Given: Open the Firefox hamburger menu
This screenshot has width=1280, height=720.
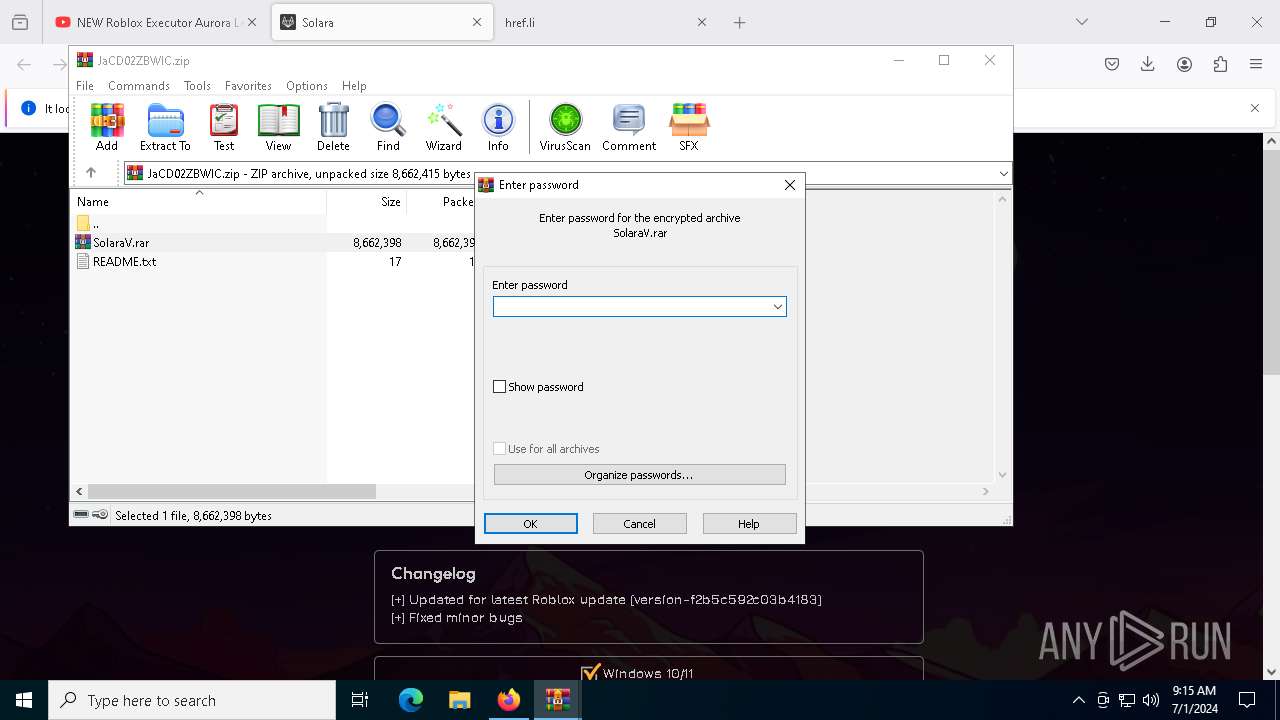Looking at the screenshot, I should point(1256,64).
